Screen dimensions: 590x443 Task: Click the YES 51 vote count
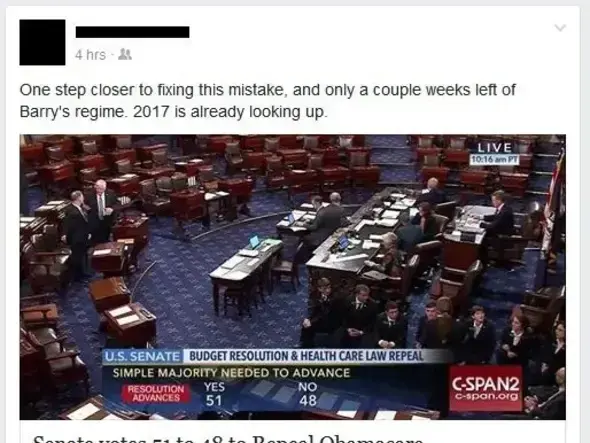pyautogui.click(x=214, y=394)
